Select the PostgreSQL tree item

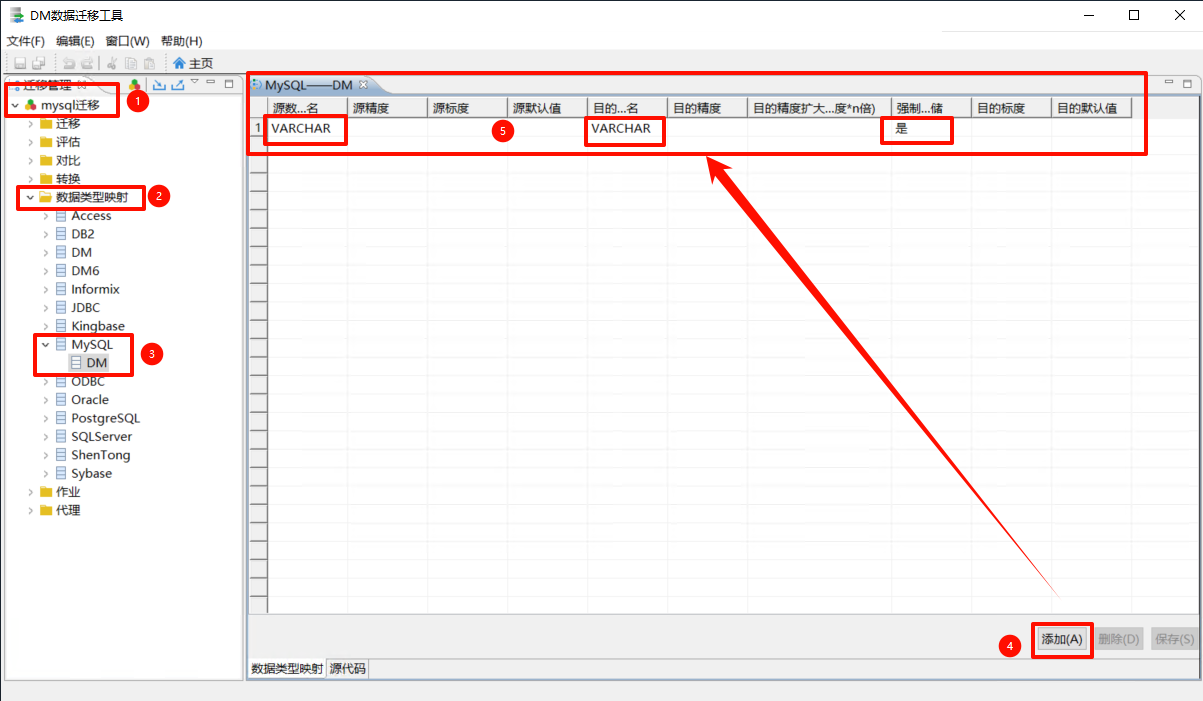[x=105, y=418]
